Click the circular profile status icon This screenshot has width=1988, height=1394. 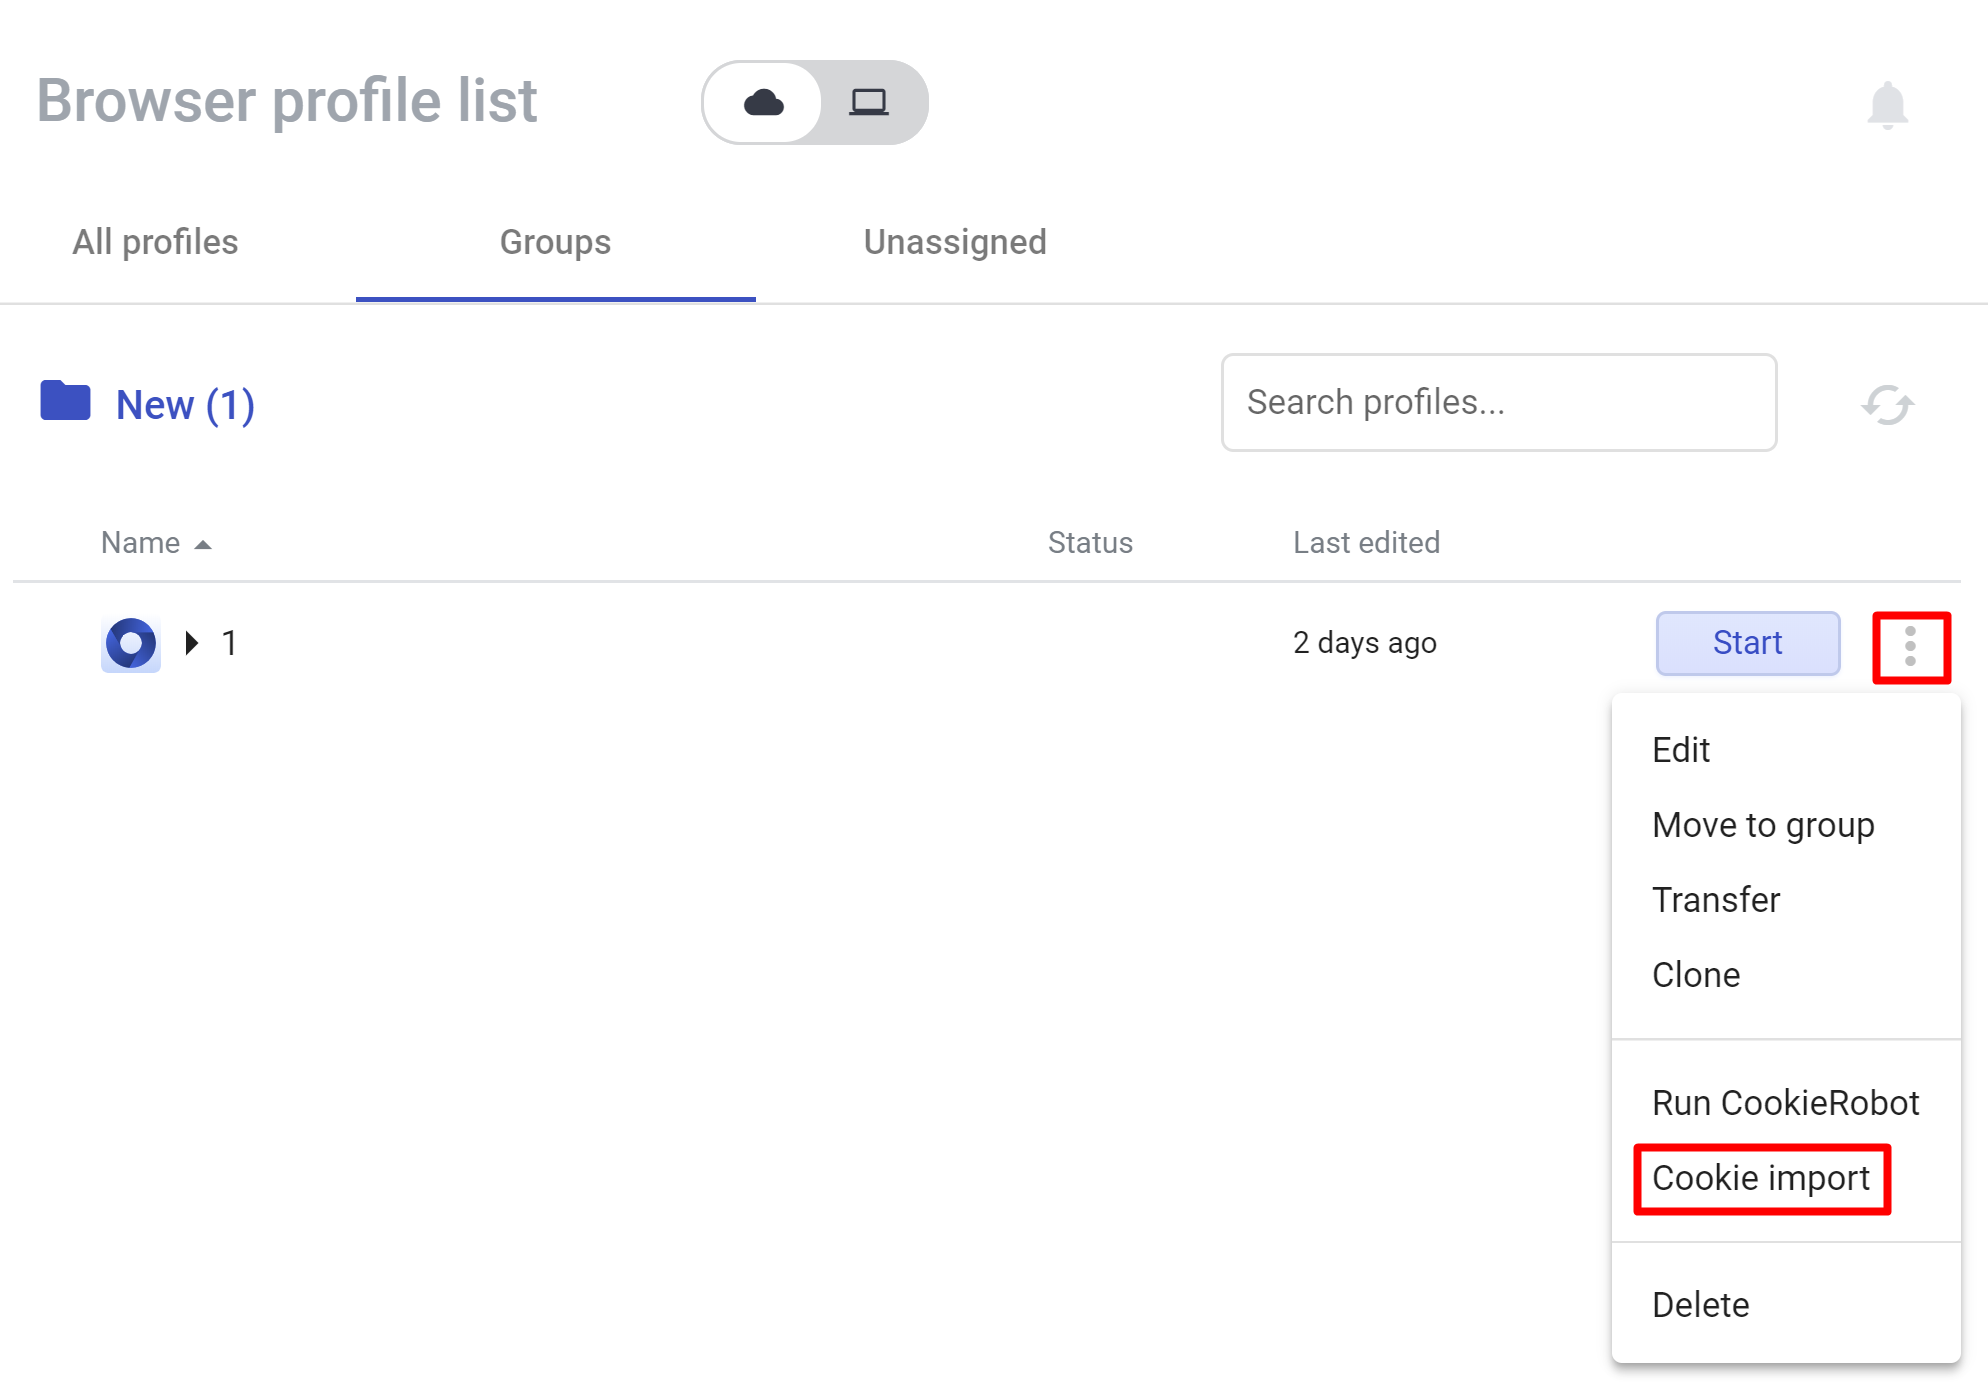(128, 642)
